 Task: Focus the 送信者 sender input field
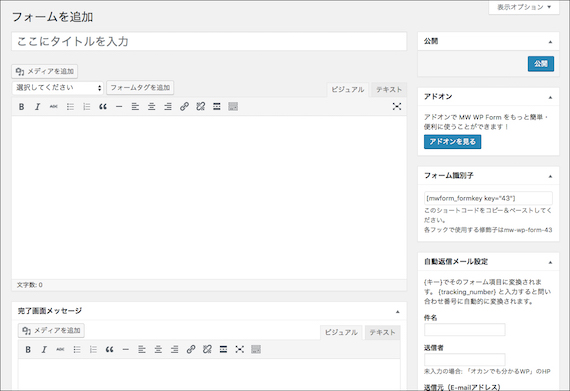(x=465, y=359)
